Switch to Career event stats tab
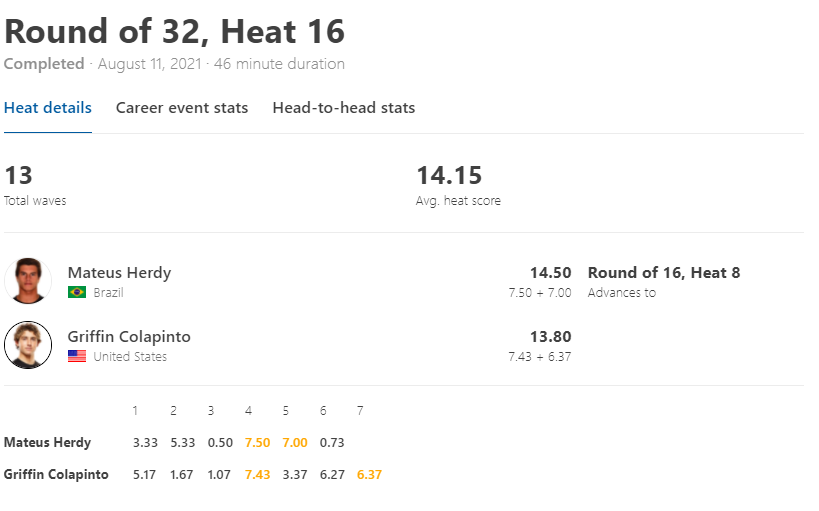819x511 pixels. (x=182, y=108)
